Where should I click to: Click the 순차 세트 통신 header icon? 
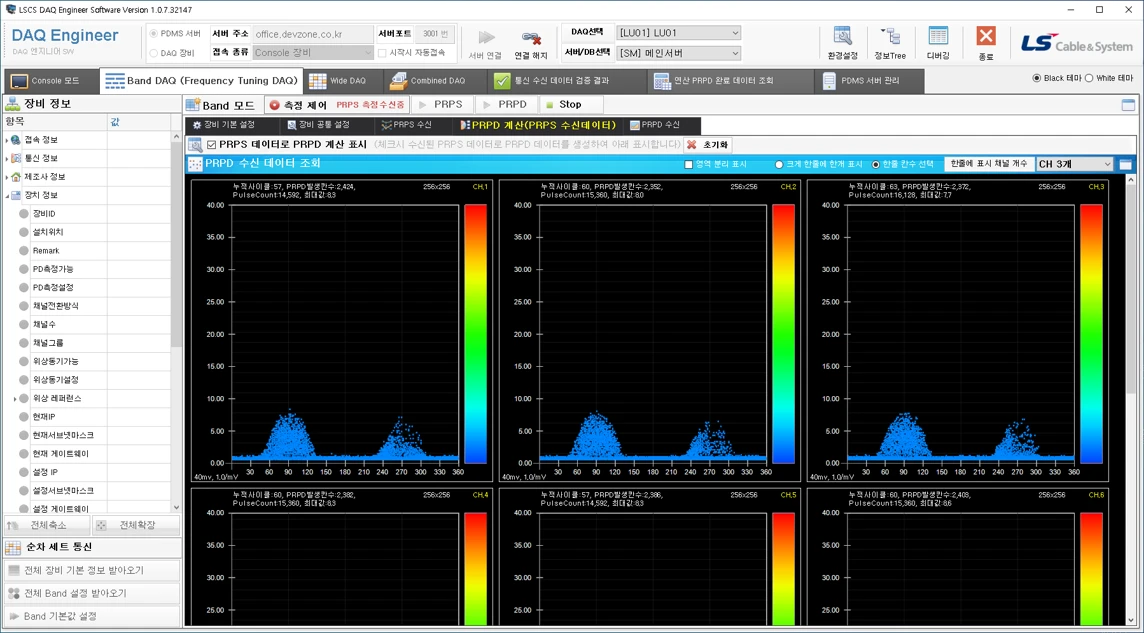tap(12, 547)
